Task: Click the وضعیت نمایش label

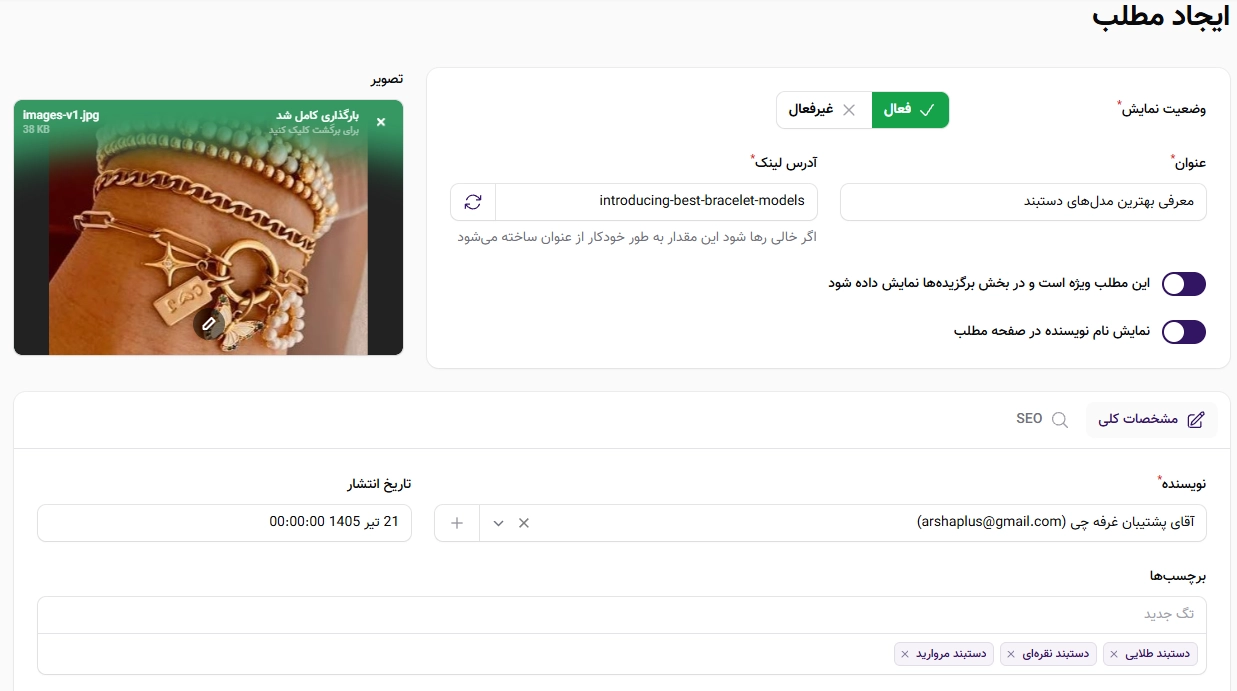Action: point(1165,108)
